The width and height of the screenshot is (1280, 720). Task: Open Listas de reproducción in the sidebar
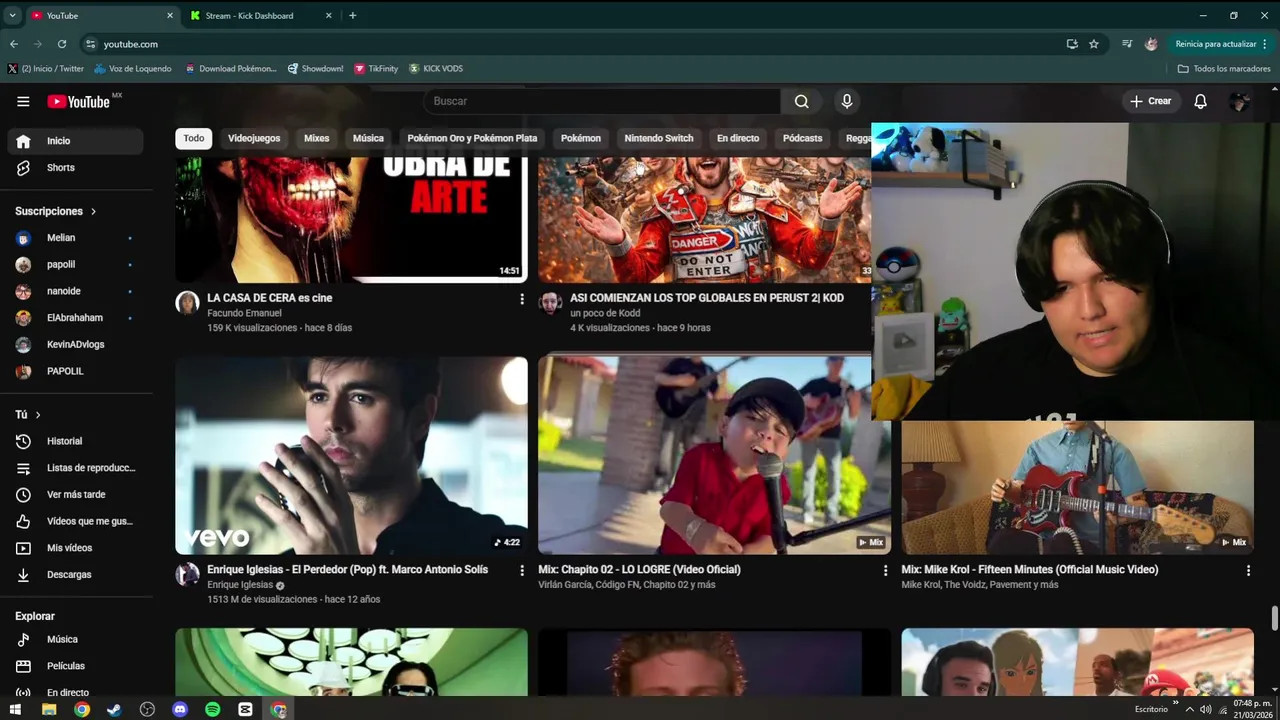click(76, 468)
